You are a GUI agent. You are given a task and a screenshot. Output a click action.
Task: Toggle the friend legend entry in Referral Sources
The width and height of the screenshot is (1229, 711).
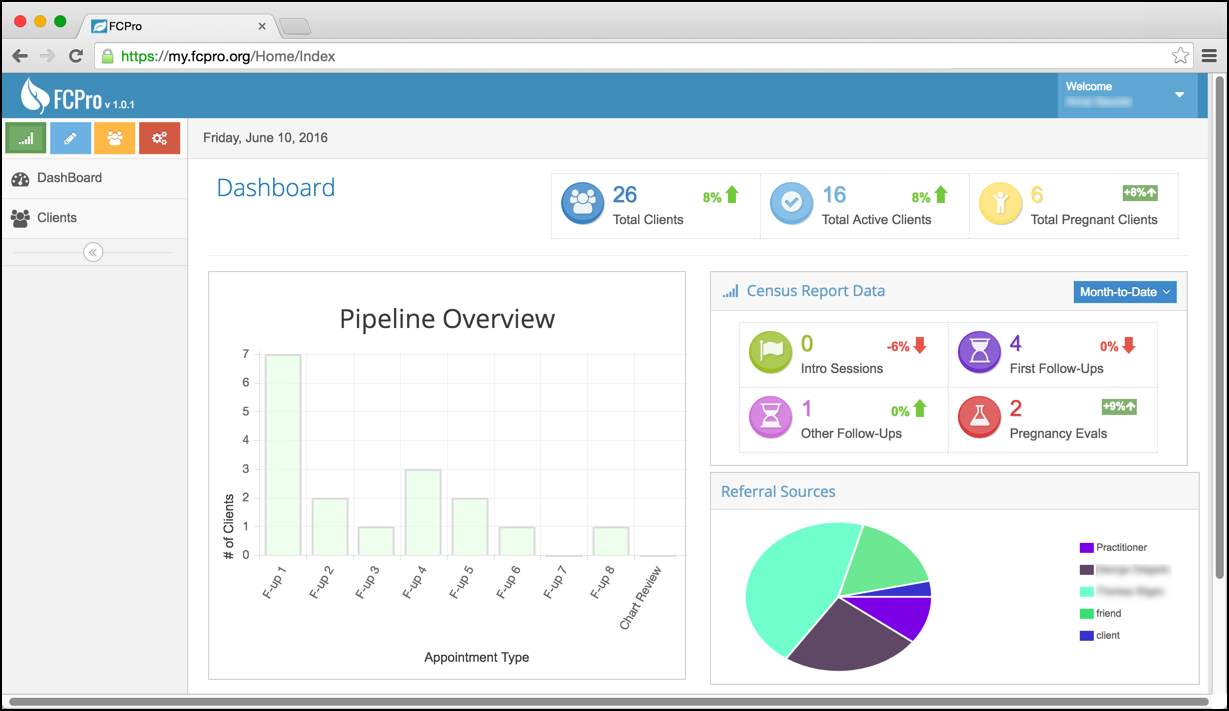tap(1108, 614)
